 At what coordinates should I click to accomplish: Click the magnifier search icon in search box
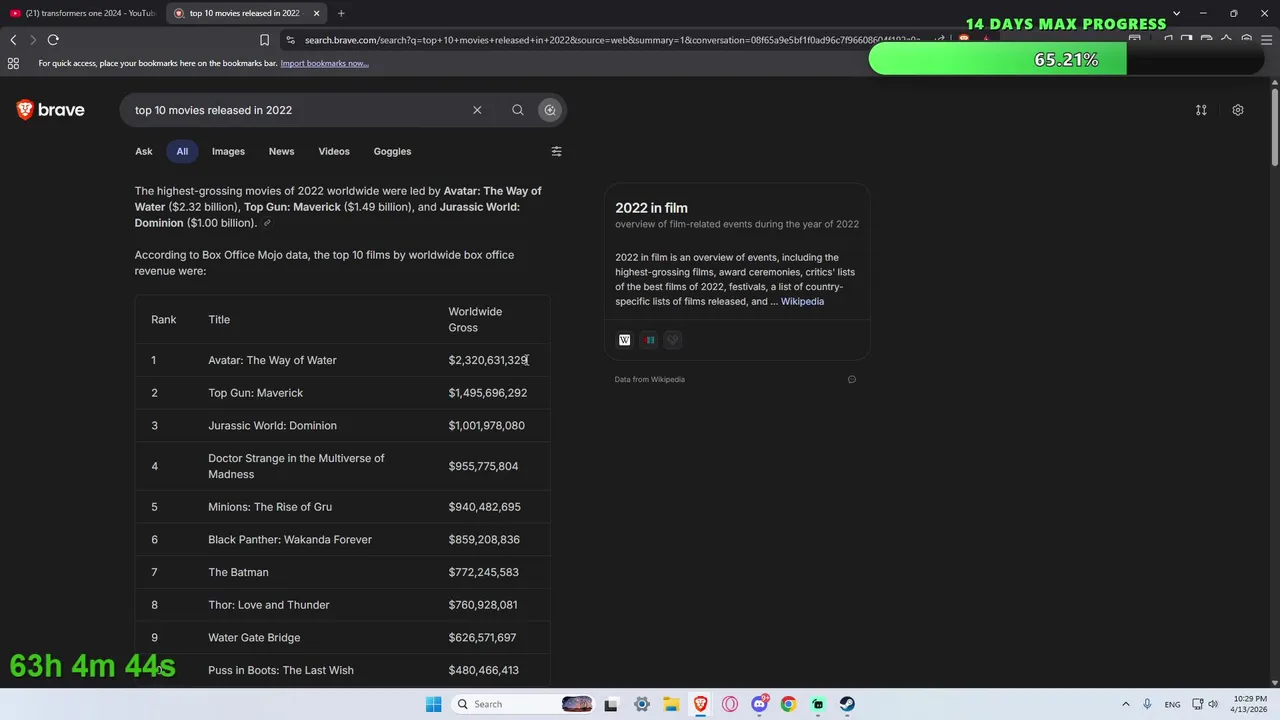pyautogui.click(x=517, y=110)
